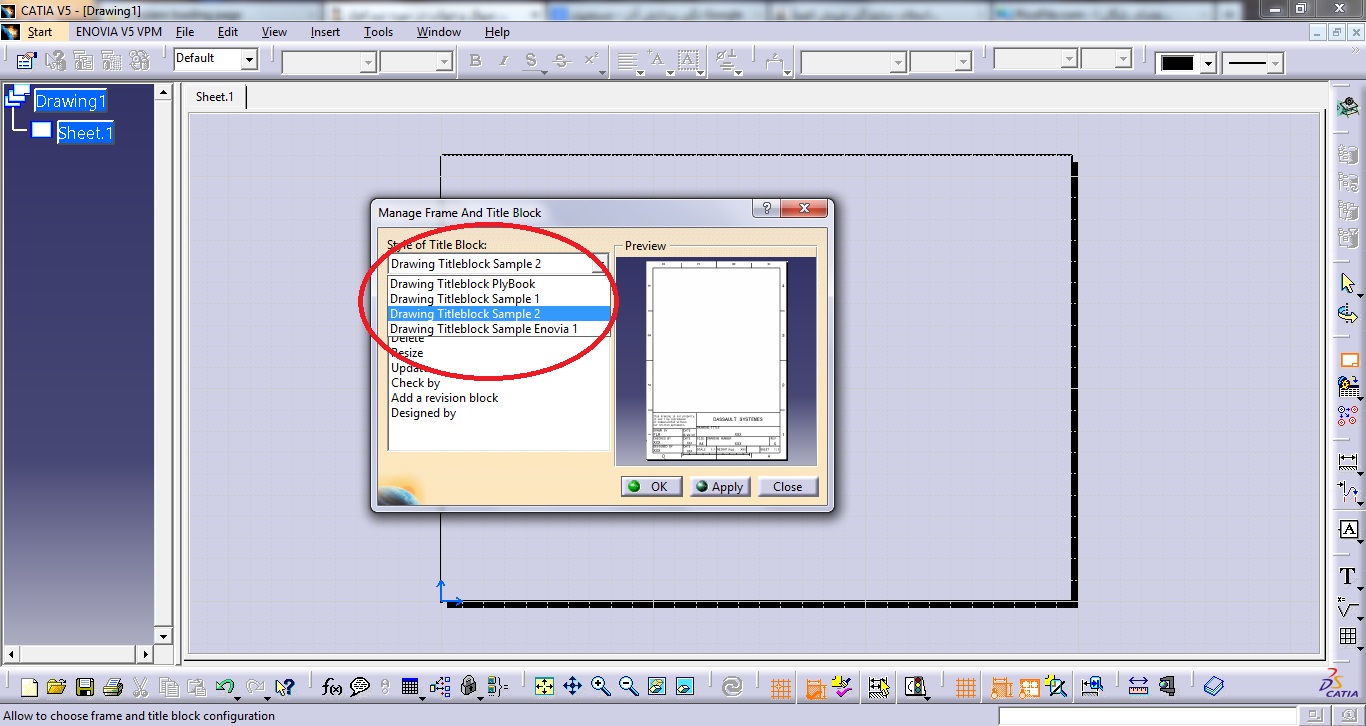
Task: Open a file with the Open folder icon
Action: (56, 686)
